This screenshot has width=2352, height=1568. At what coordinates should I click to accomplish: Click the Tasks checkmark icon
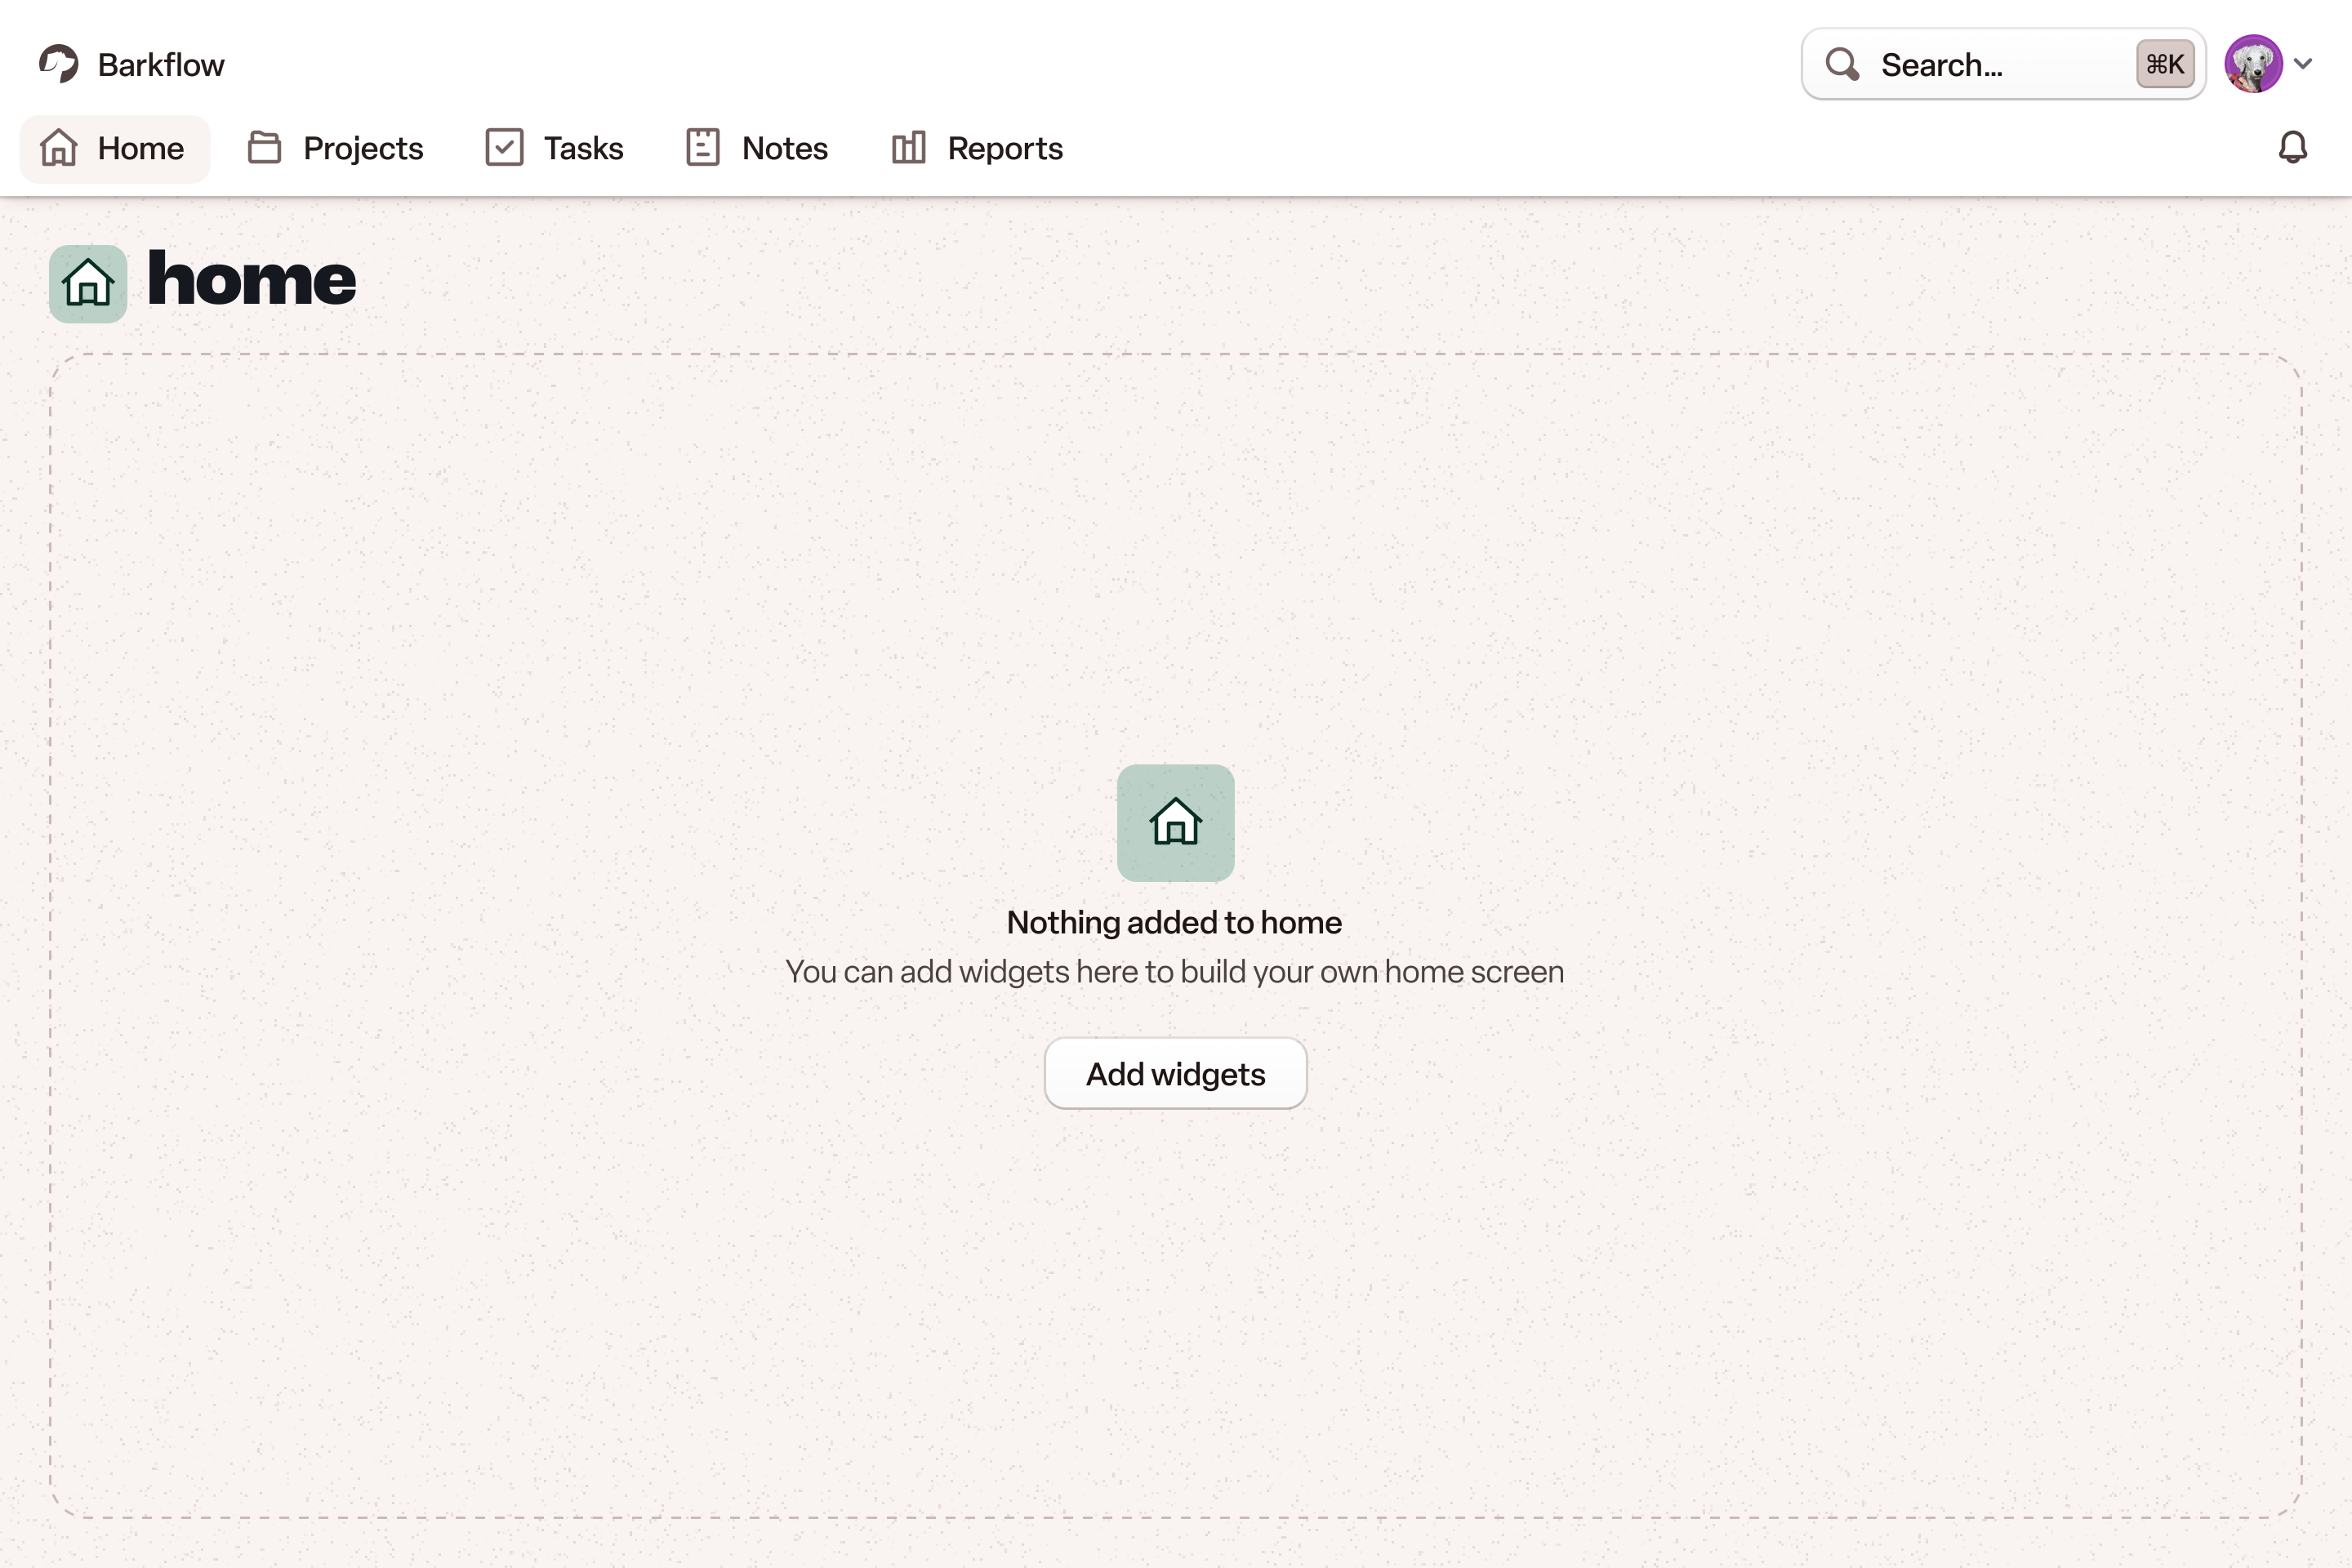504,148
